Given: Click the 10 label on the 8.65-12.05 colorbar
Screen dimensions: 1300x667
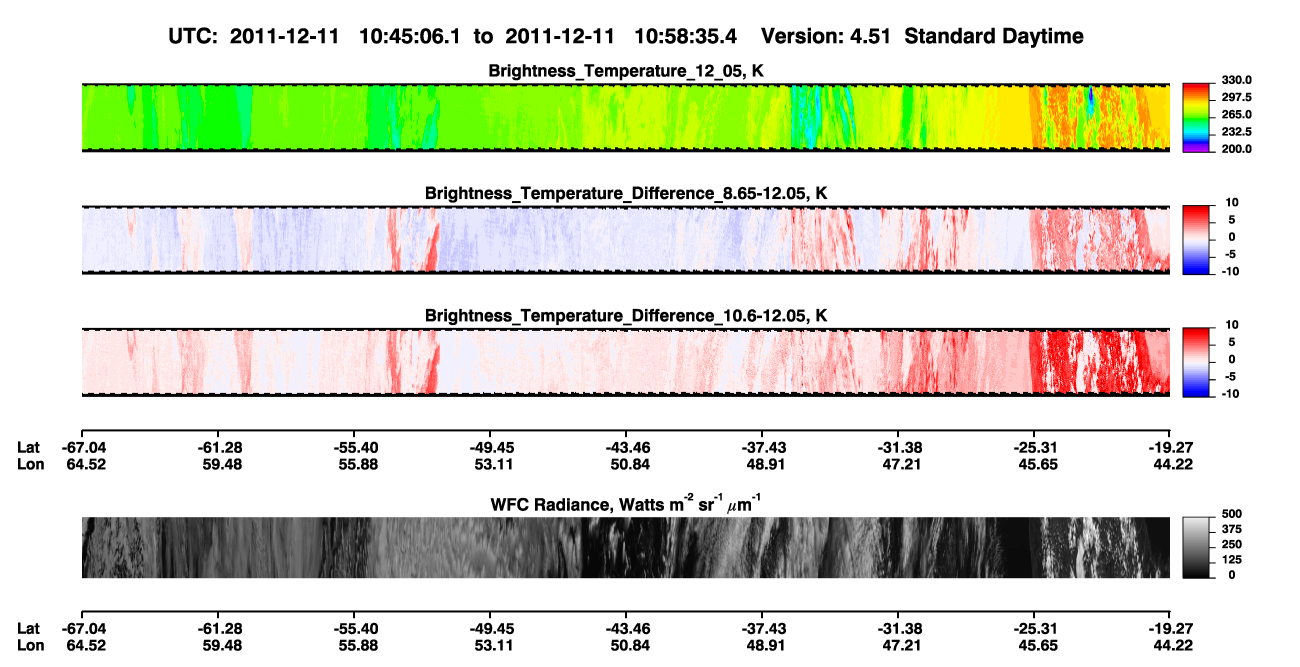Looking at the screenshot, I should click(x=1234, y=203).
